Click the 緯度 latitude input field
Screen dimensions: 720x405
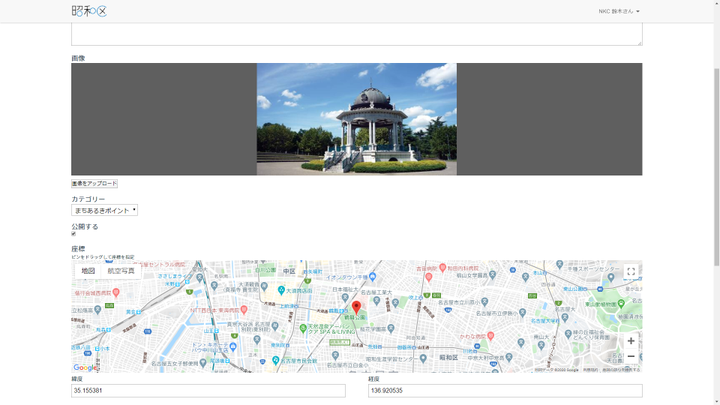[208, 391]
